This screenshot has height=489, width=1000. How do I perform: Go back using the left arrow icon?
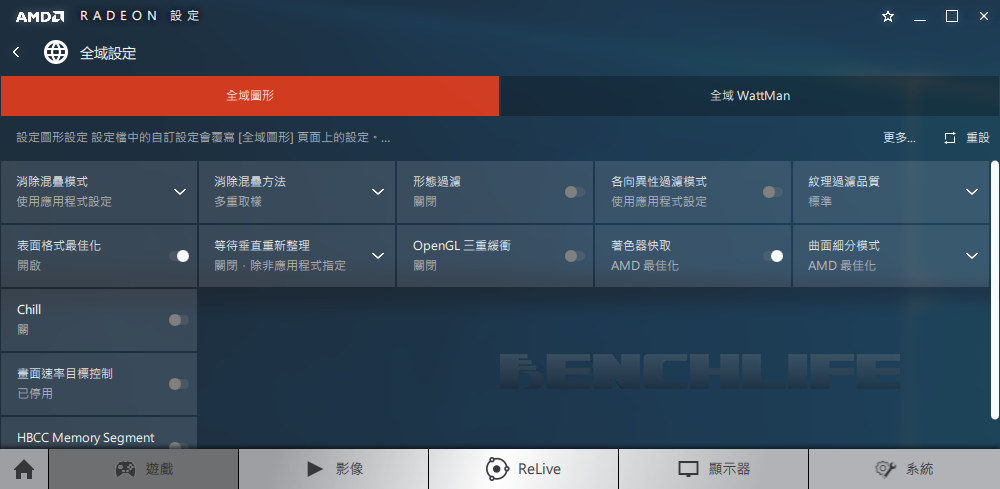(x=17, y=52)
